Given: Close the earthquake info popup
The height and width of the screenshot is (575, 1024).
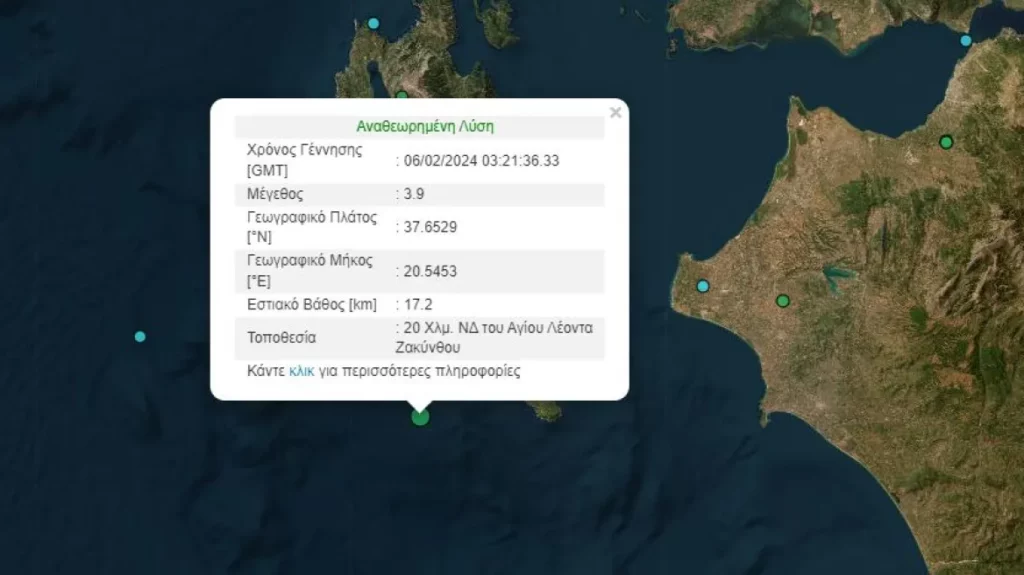Looking at the screenshot, I should pos(615,113).
